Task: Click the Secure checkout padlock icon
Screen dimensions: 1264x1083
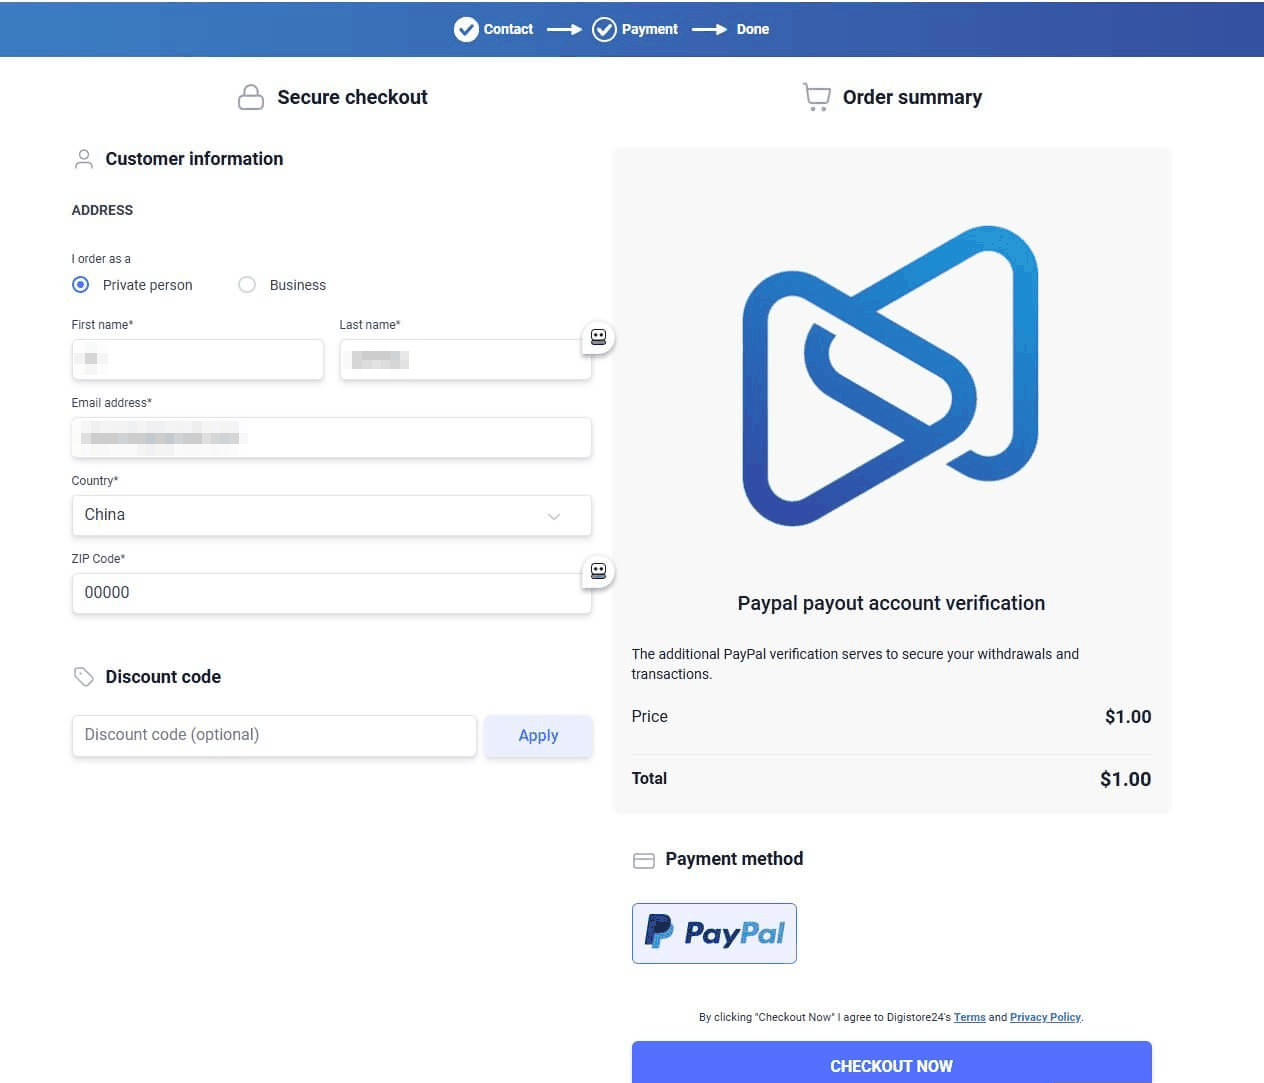Action: click(x=251, y=97)
